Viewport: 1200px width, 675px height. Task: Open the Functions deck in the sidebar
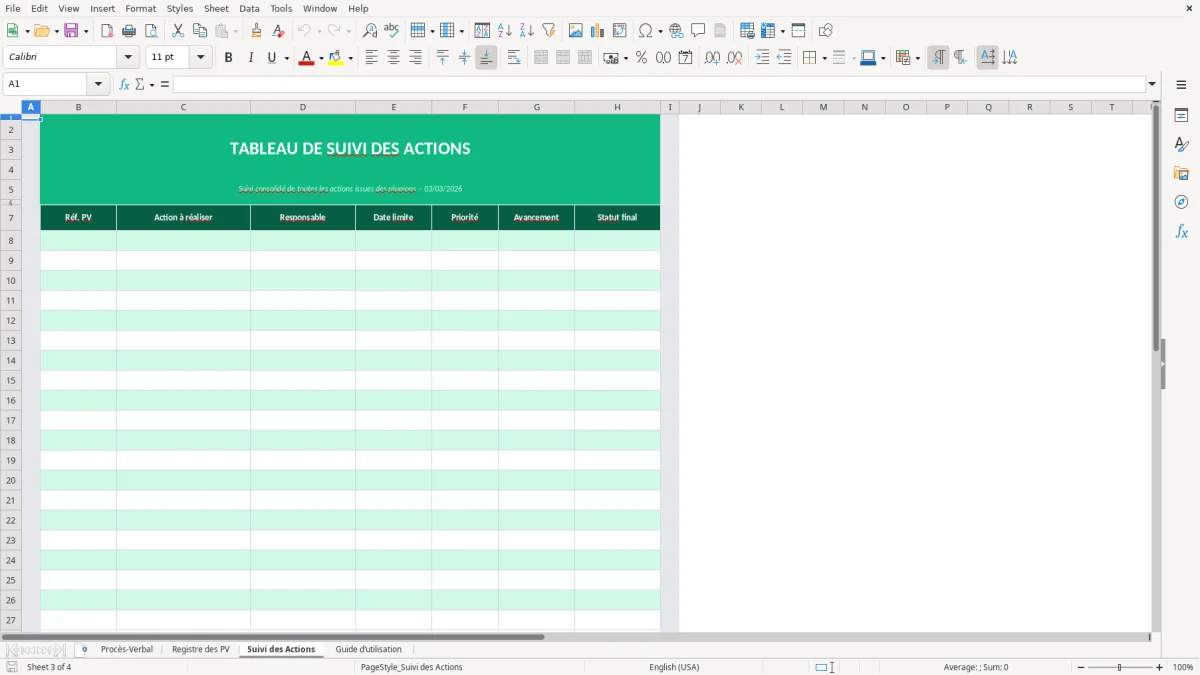tap(1182, 231)
